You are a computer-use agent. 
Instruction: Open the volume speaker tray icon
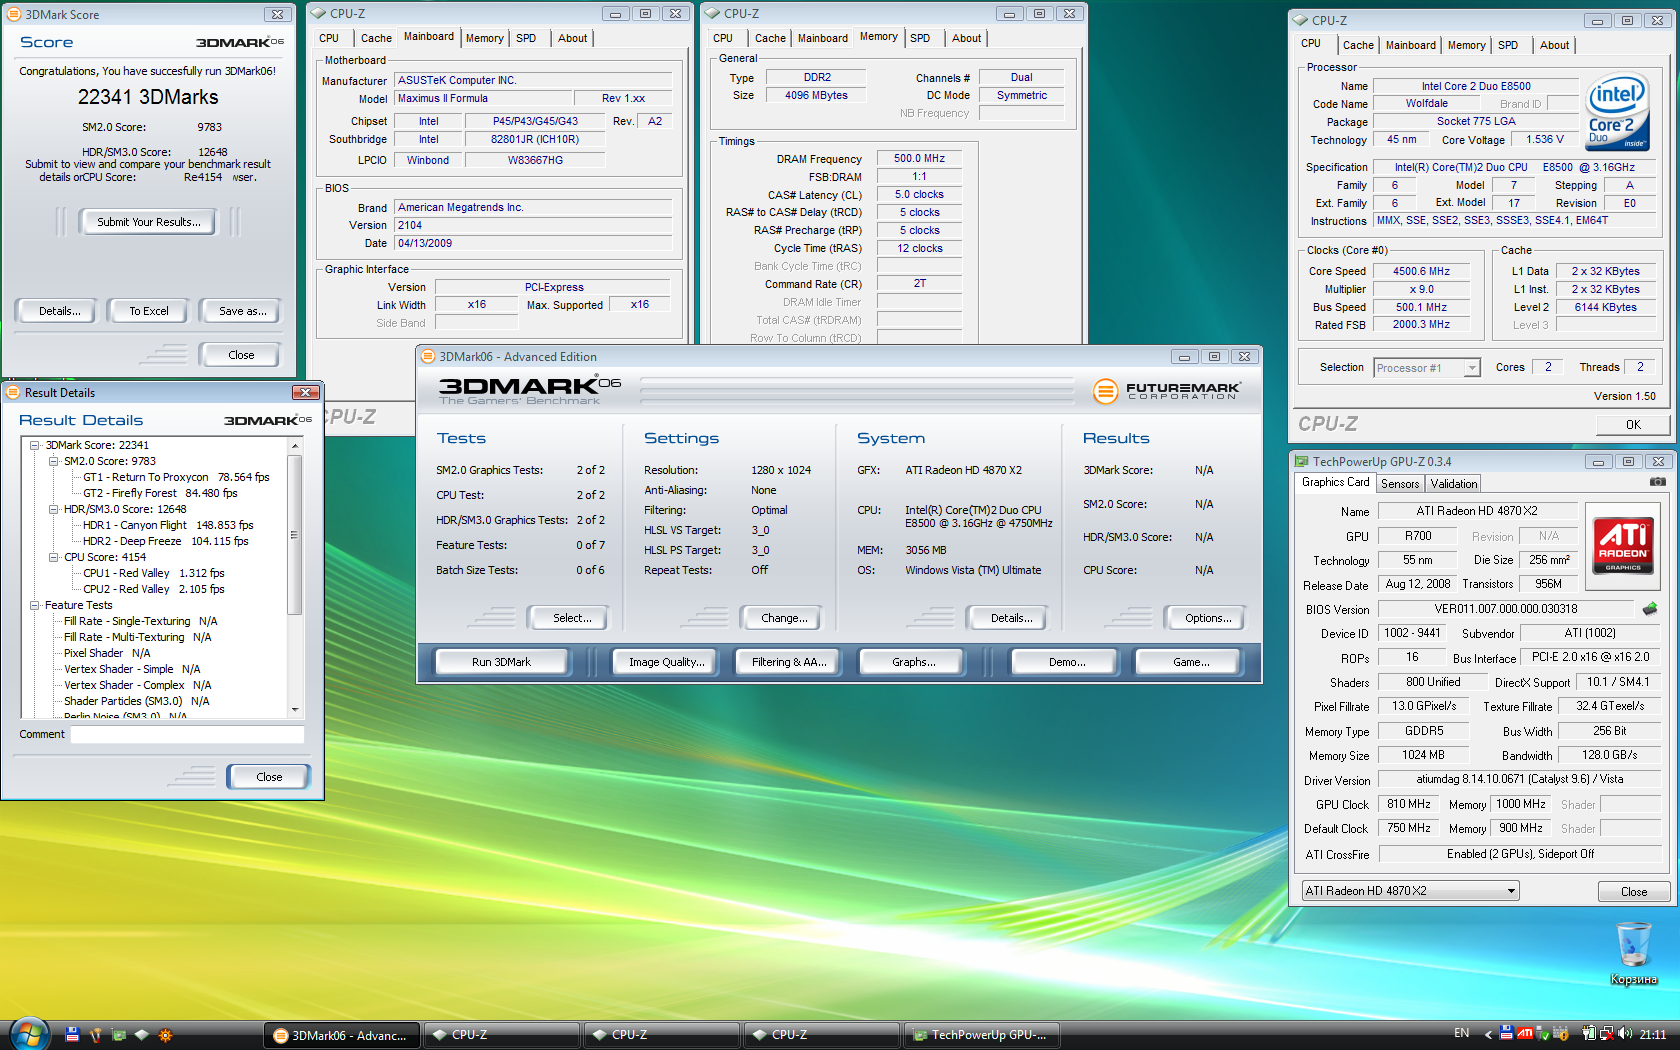tap(1625, 1034)
